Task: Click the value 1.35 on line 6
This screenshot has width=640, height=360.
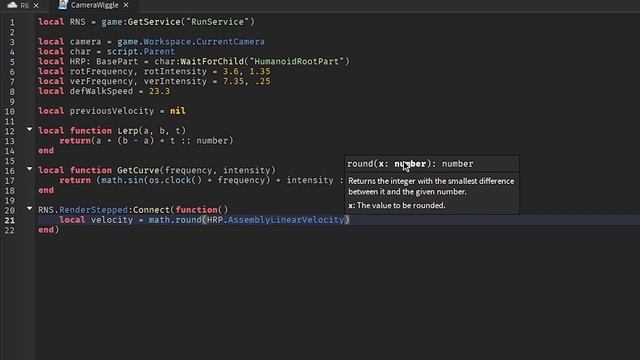Action: [x=260, y=71]
